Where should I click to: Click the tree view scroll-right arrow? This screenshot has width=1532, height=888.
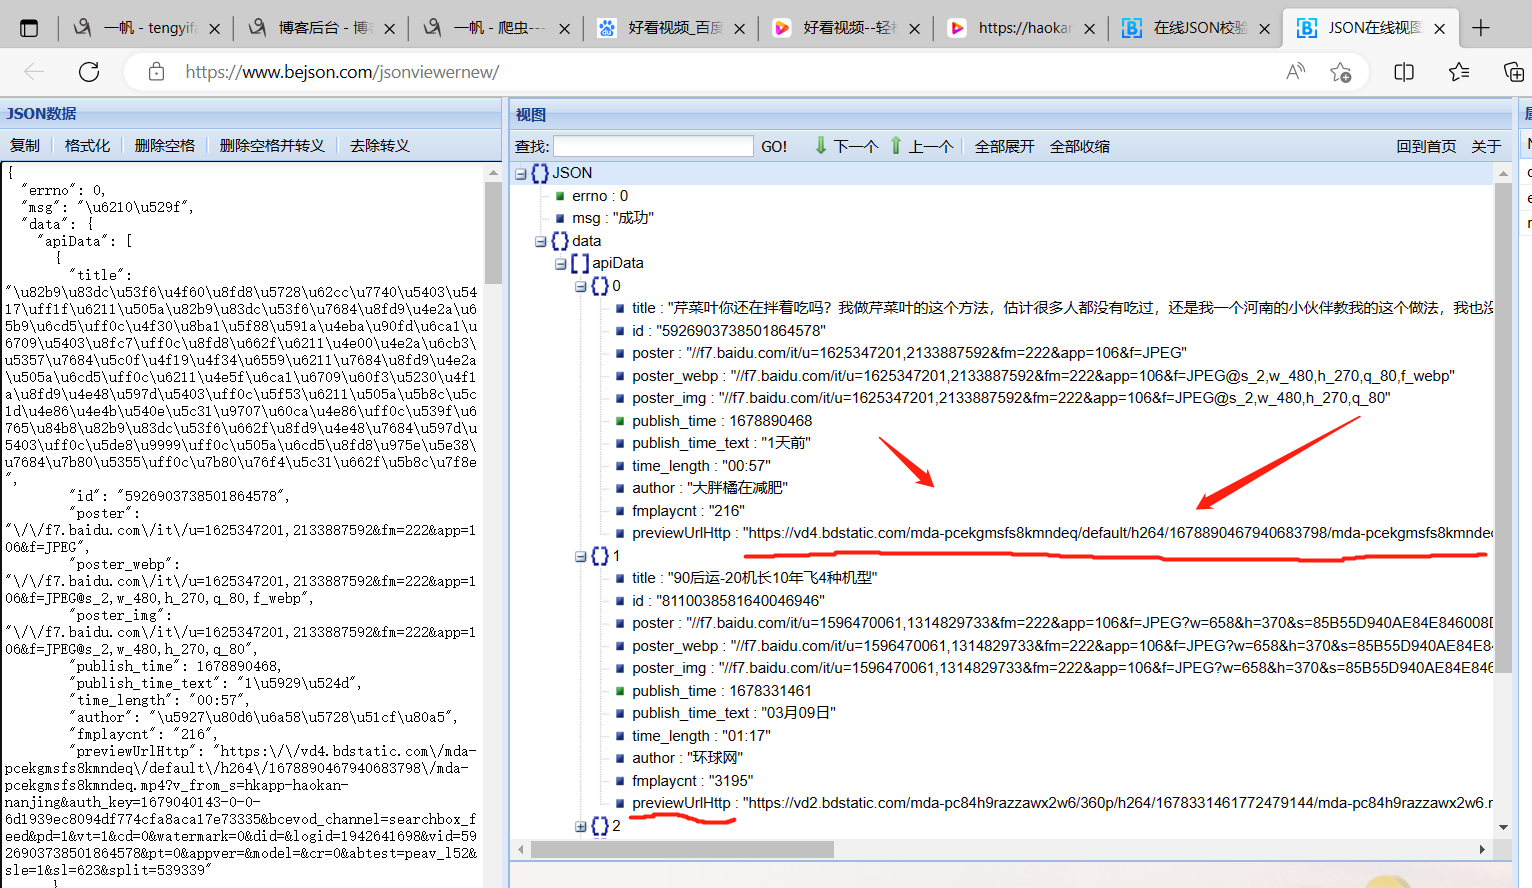[1482, 849]
